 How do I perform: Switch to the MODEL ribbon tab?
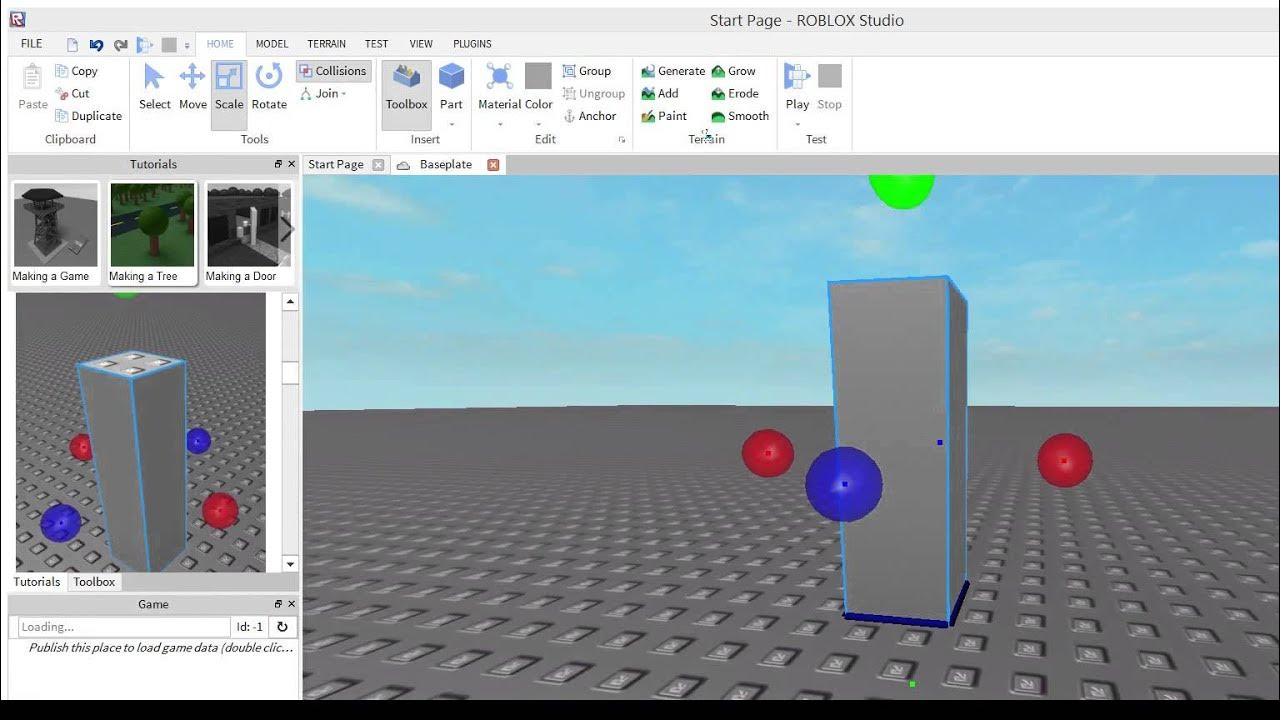[x=272, y=44]
